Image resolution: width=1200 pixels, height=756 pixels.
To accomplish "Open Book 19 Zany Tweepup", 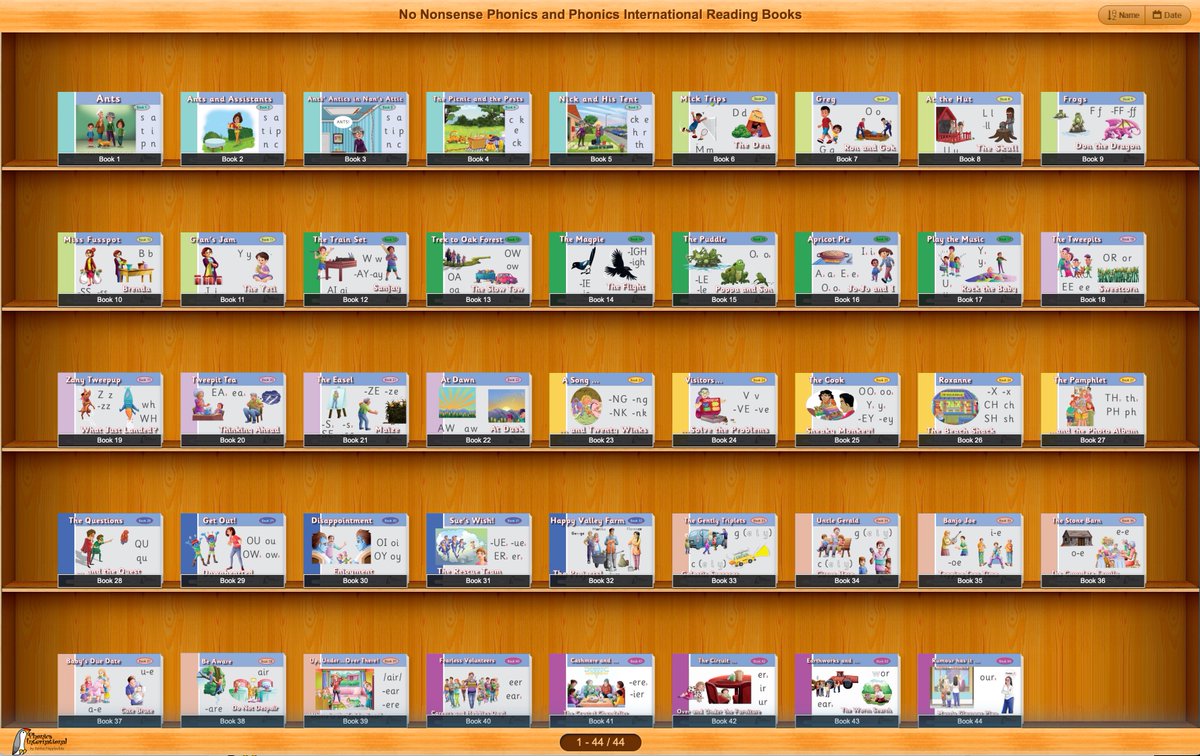I will point(110,410).
